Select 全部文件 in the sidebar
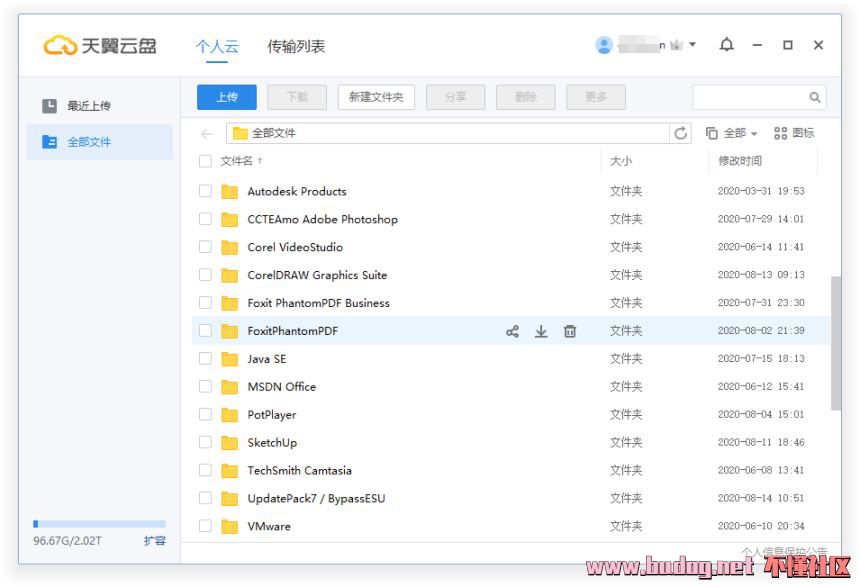 point(100,142)
